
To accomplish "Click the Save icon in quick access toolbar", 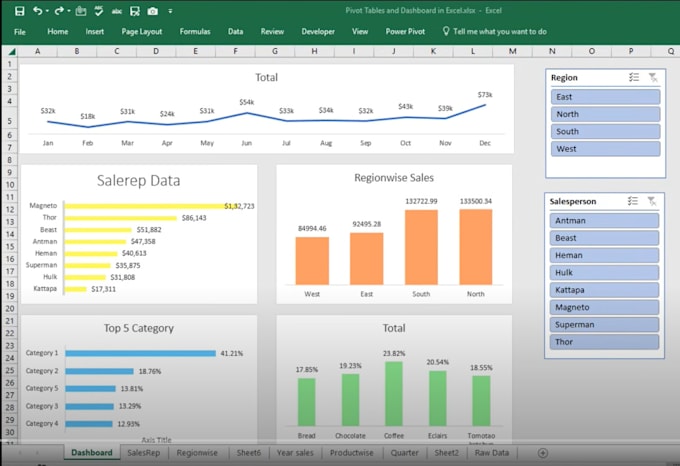I will (19, 11).
